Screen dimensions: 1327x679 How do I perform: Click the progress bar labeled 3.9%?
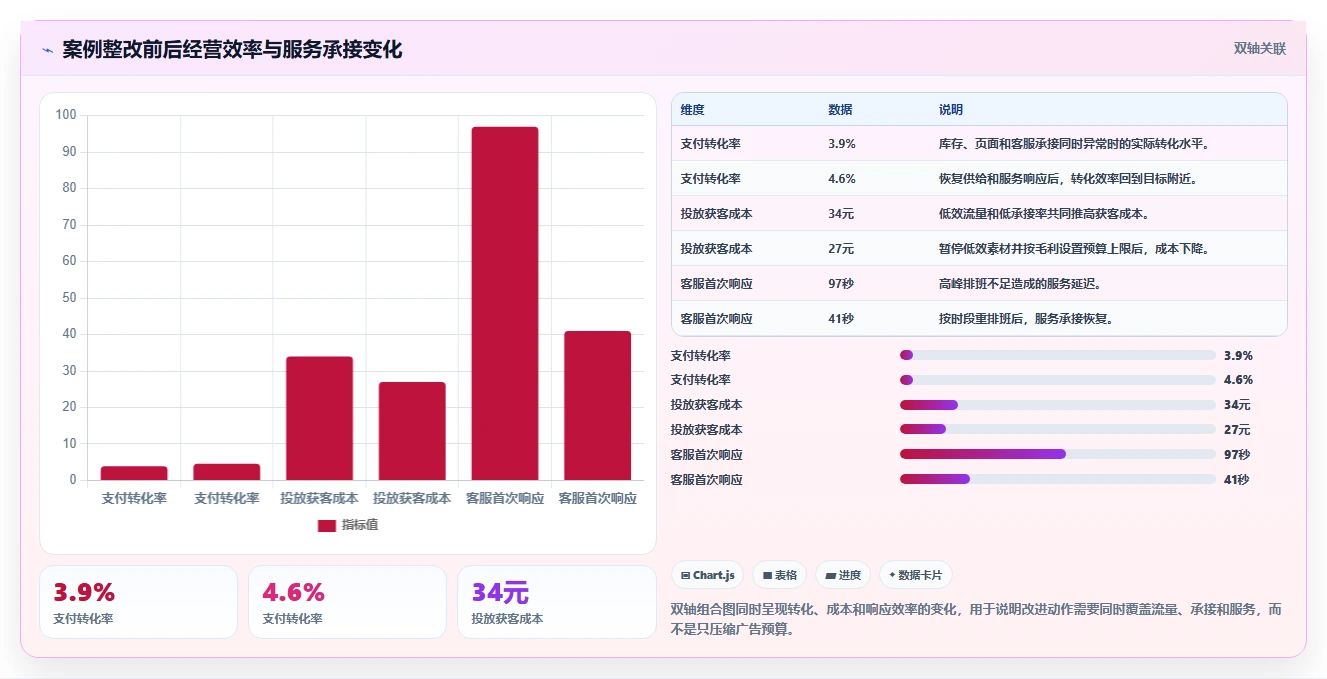1058,355
